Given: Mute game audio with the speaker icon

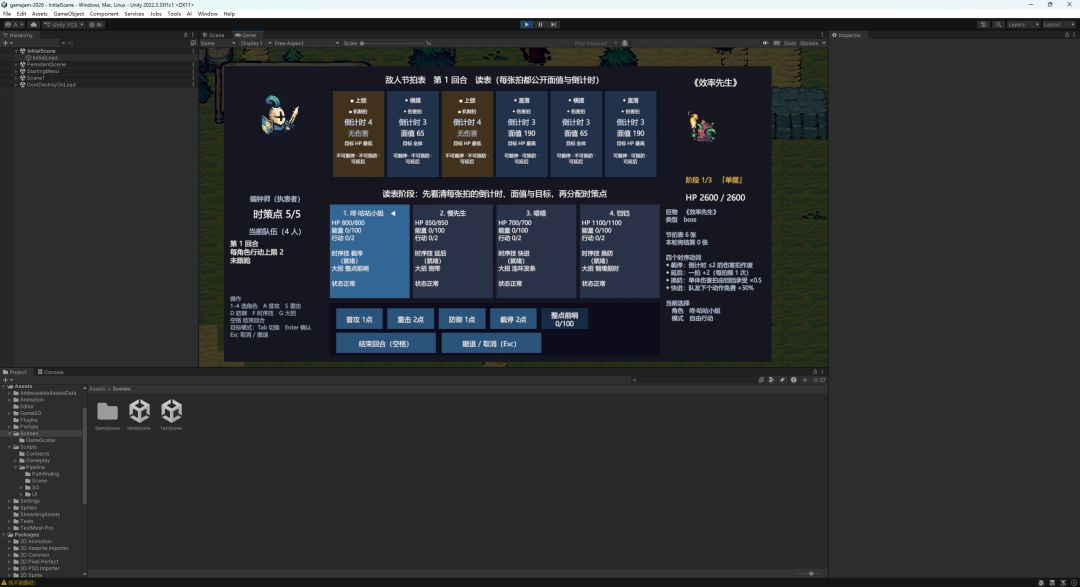Looking at the screenshot, I should click(x=765, y=43).
